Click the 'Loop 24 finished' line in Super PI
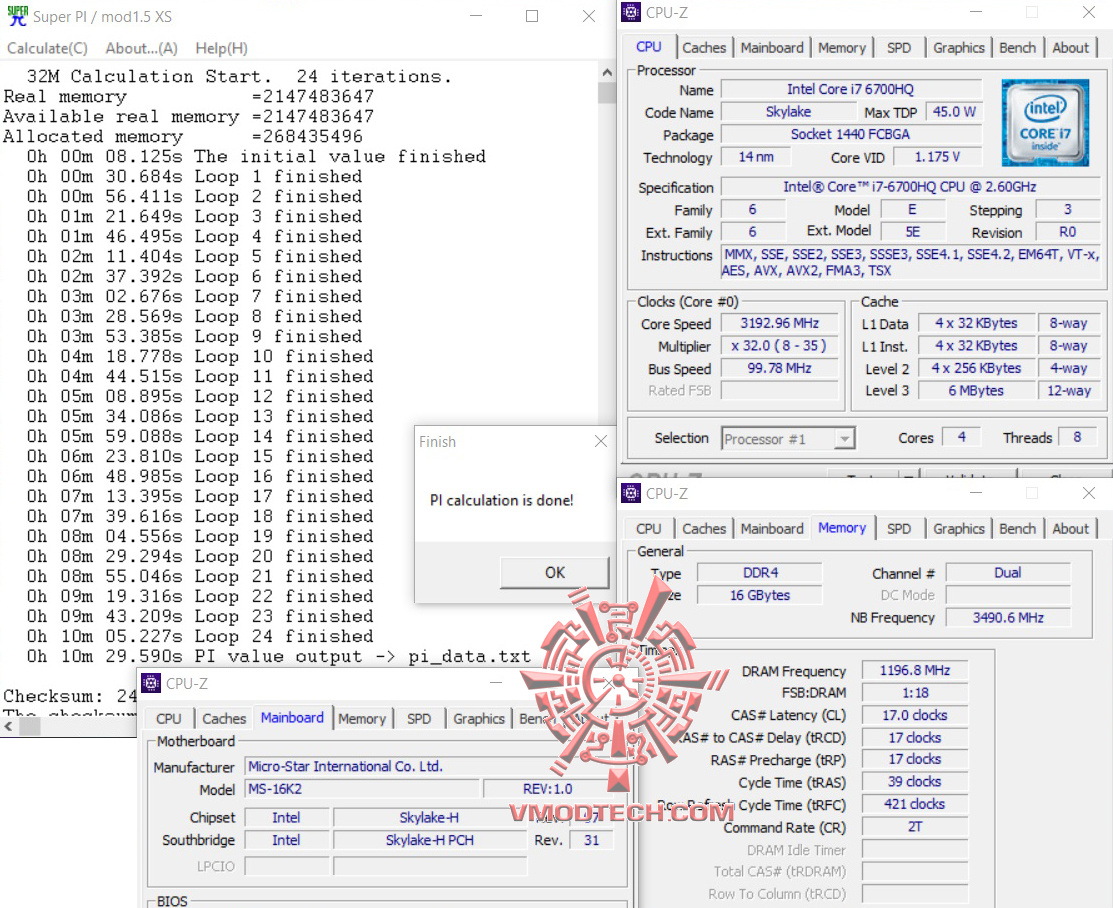Image resolution: width=1113 pixels, height=908 pixels. [x=200, y=636]
